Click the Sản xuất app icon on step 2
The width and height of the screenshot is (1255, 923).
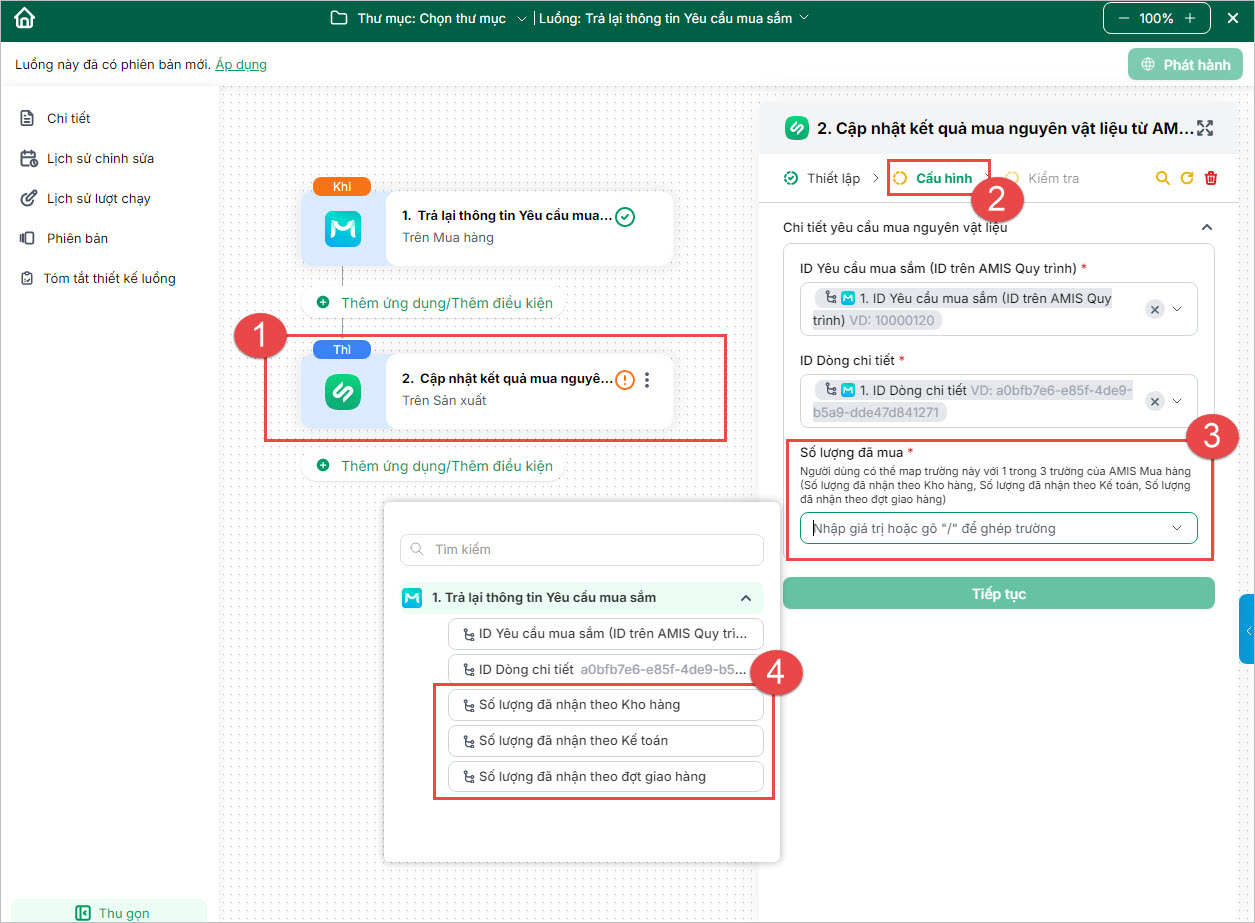[x=343, y=392]
